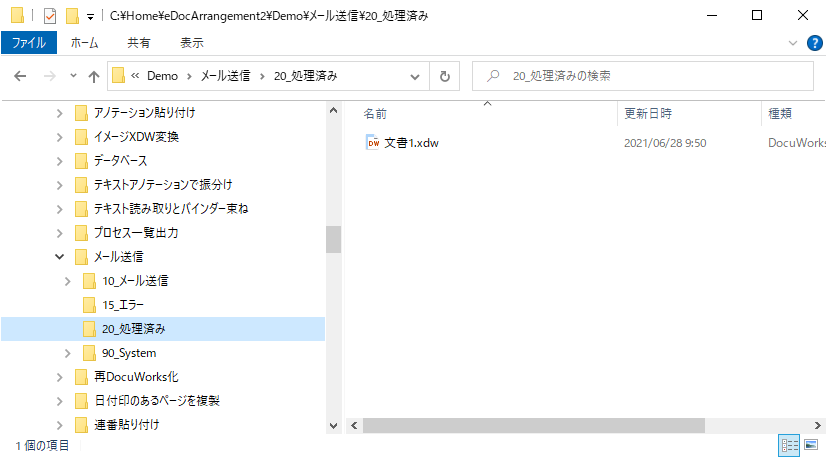Select 連番貼り付け folder in tree
827x458 pixels.
[127, 425]
